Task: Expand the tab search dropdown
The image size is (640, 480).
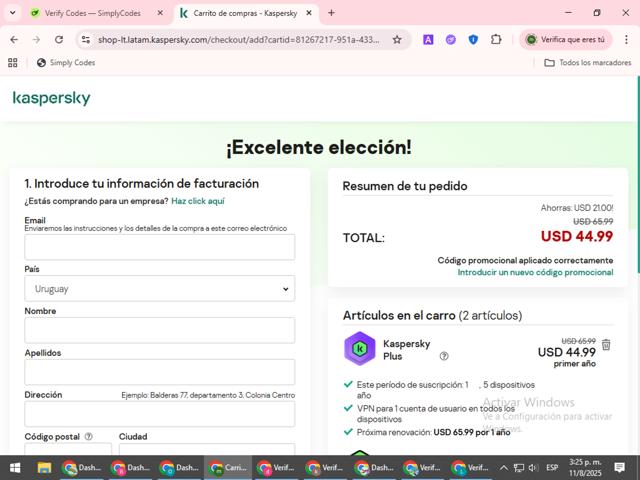Action: click(13, 13)
